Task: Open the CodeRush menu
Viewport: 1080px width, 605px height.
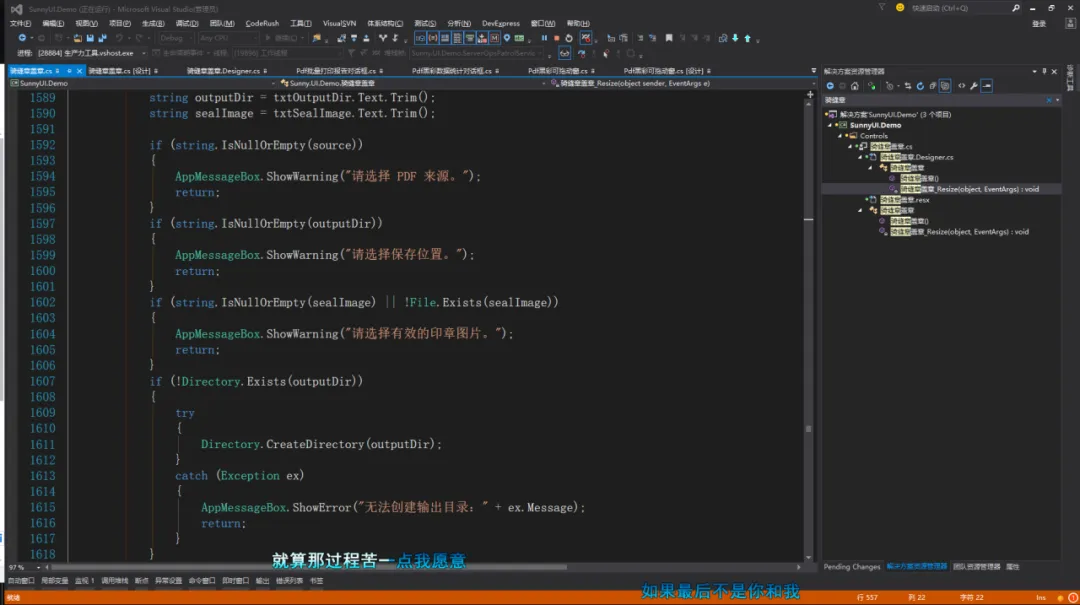Action: [262, 23]
